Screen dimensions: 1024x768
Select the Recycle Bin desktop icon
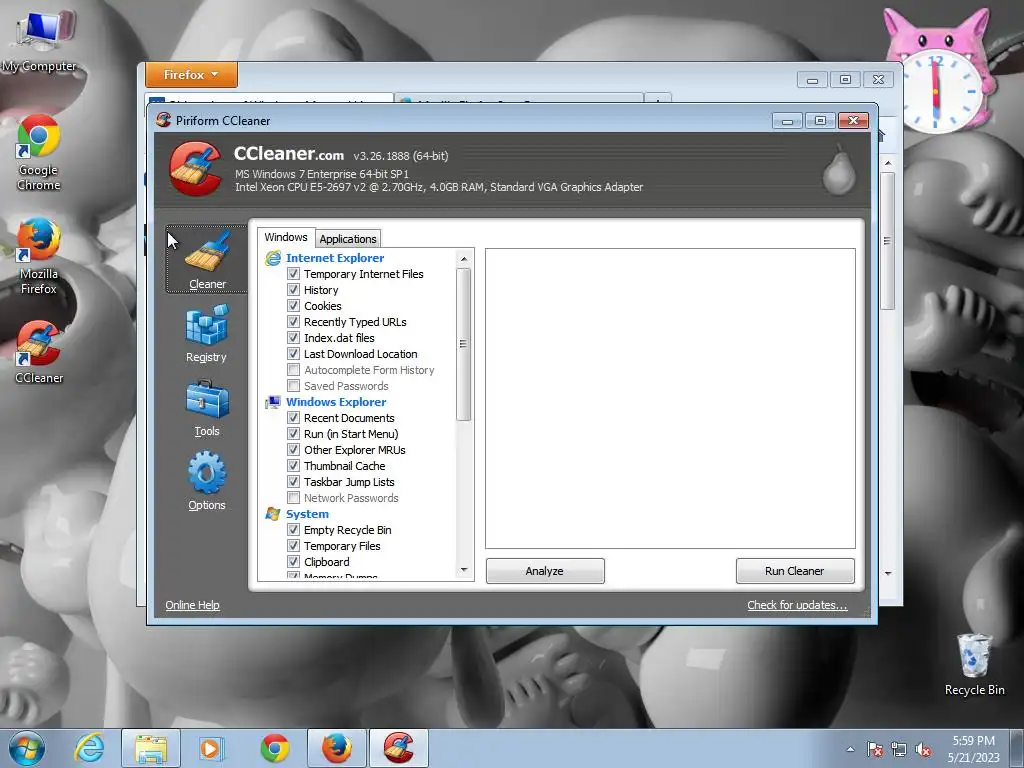[x=974, y=665]
